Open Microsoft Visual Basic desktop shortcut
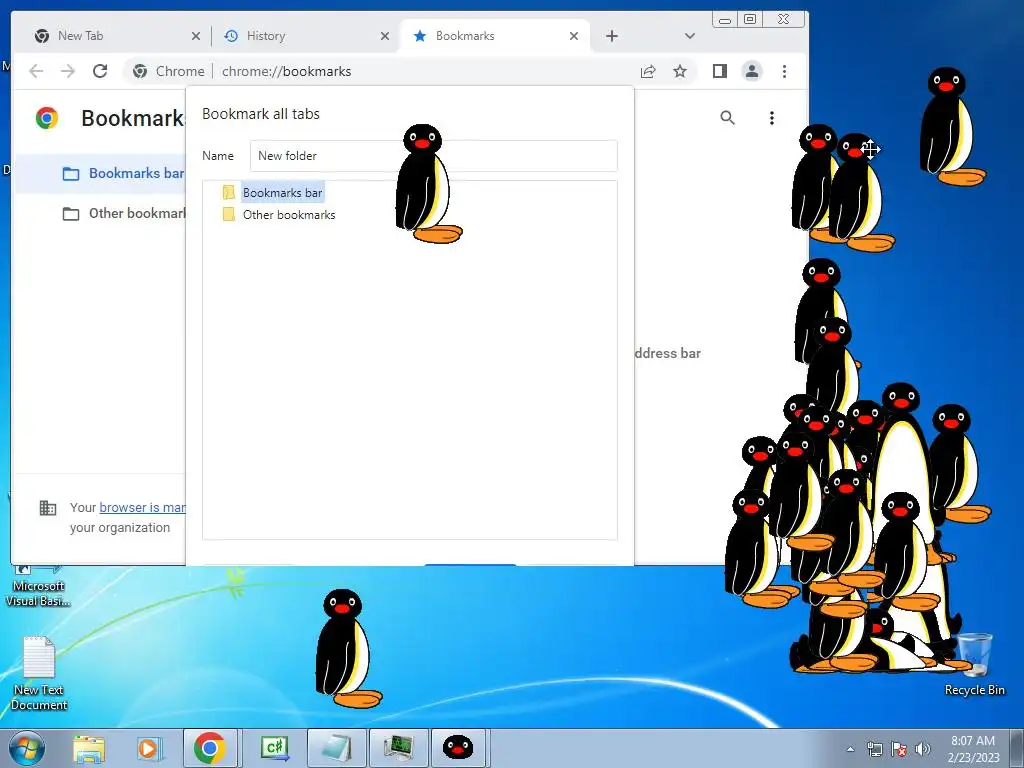The width and height of the screenshot is (1024, 768). 38,584
